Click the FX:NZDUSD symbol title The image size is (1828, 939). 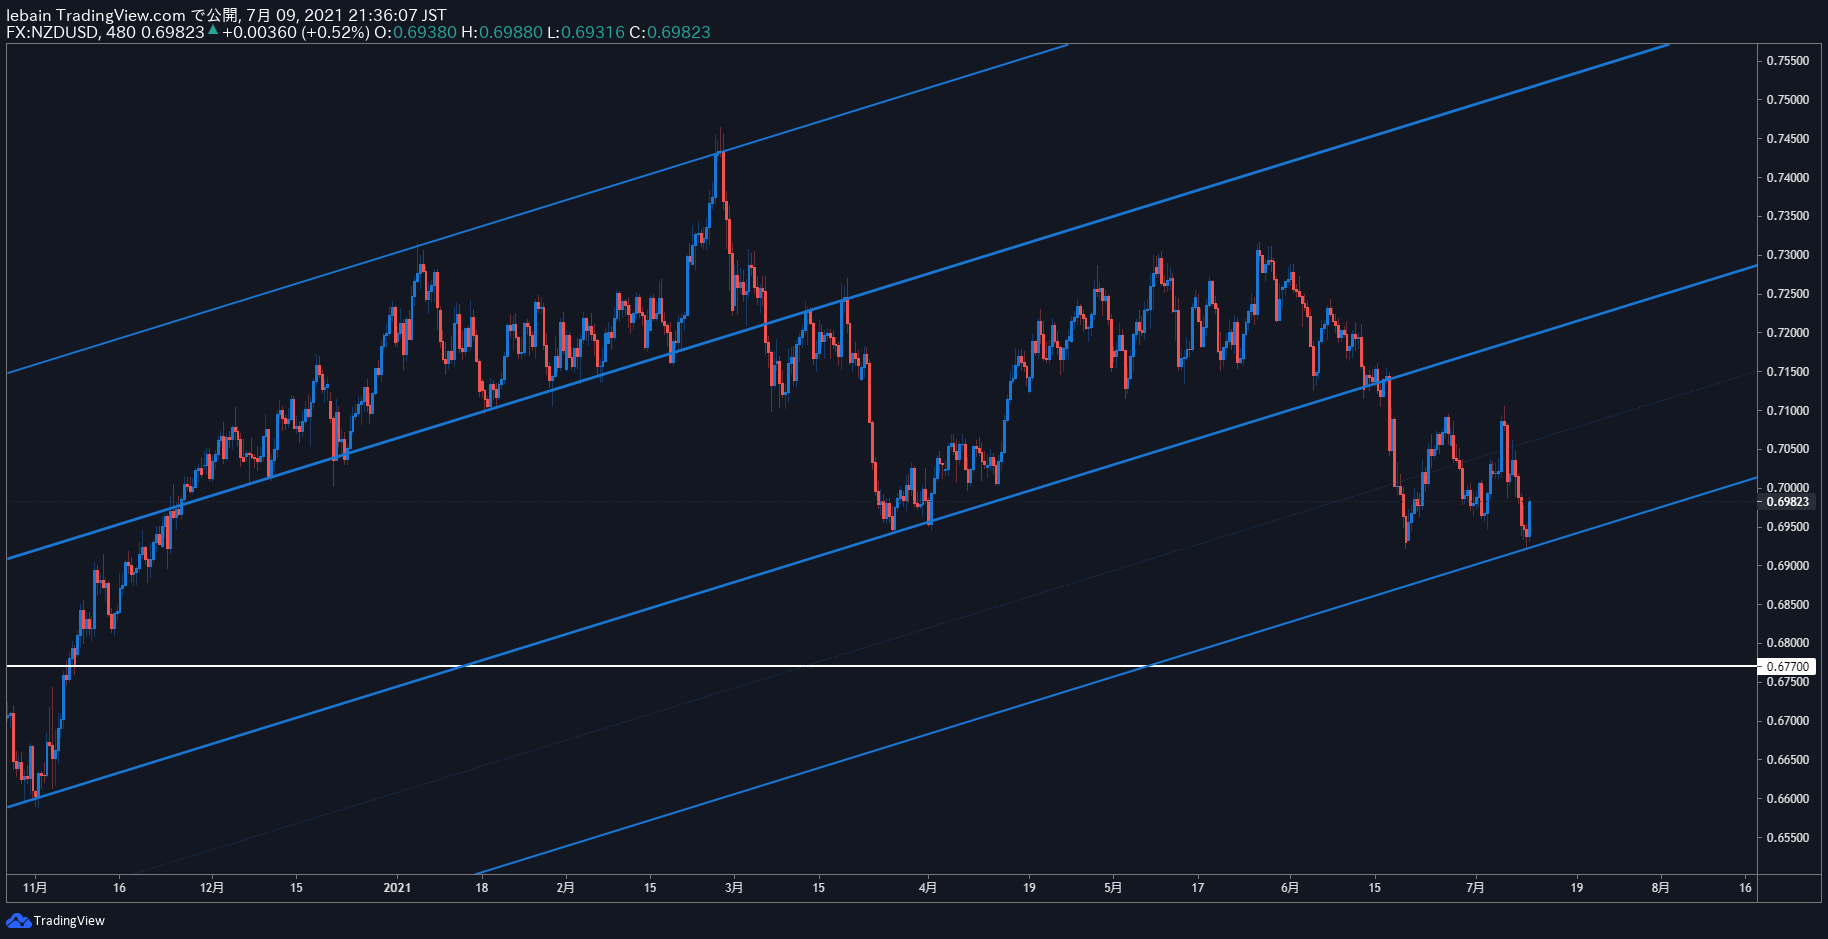click(52, 32)
